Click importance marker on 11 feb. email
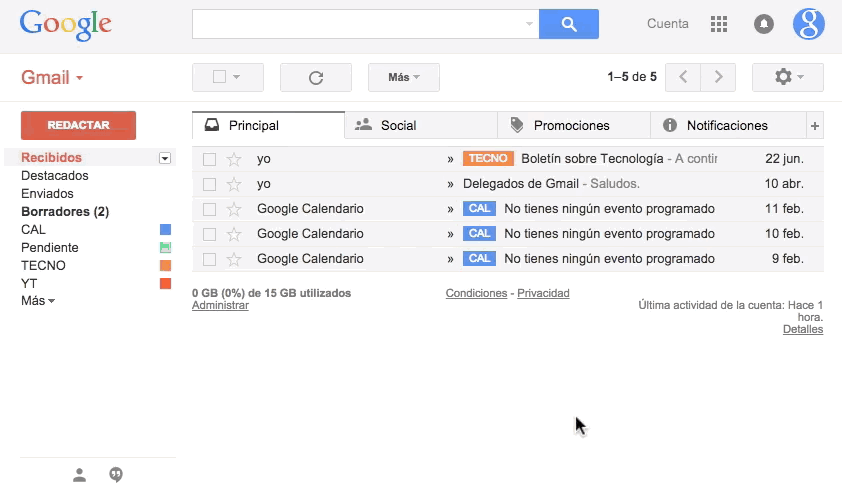The image size is (842, 486). pyautogui.click(x=450, y=209)
